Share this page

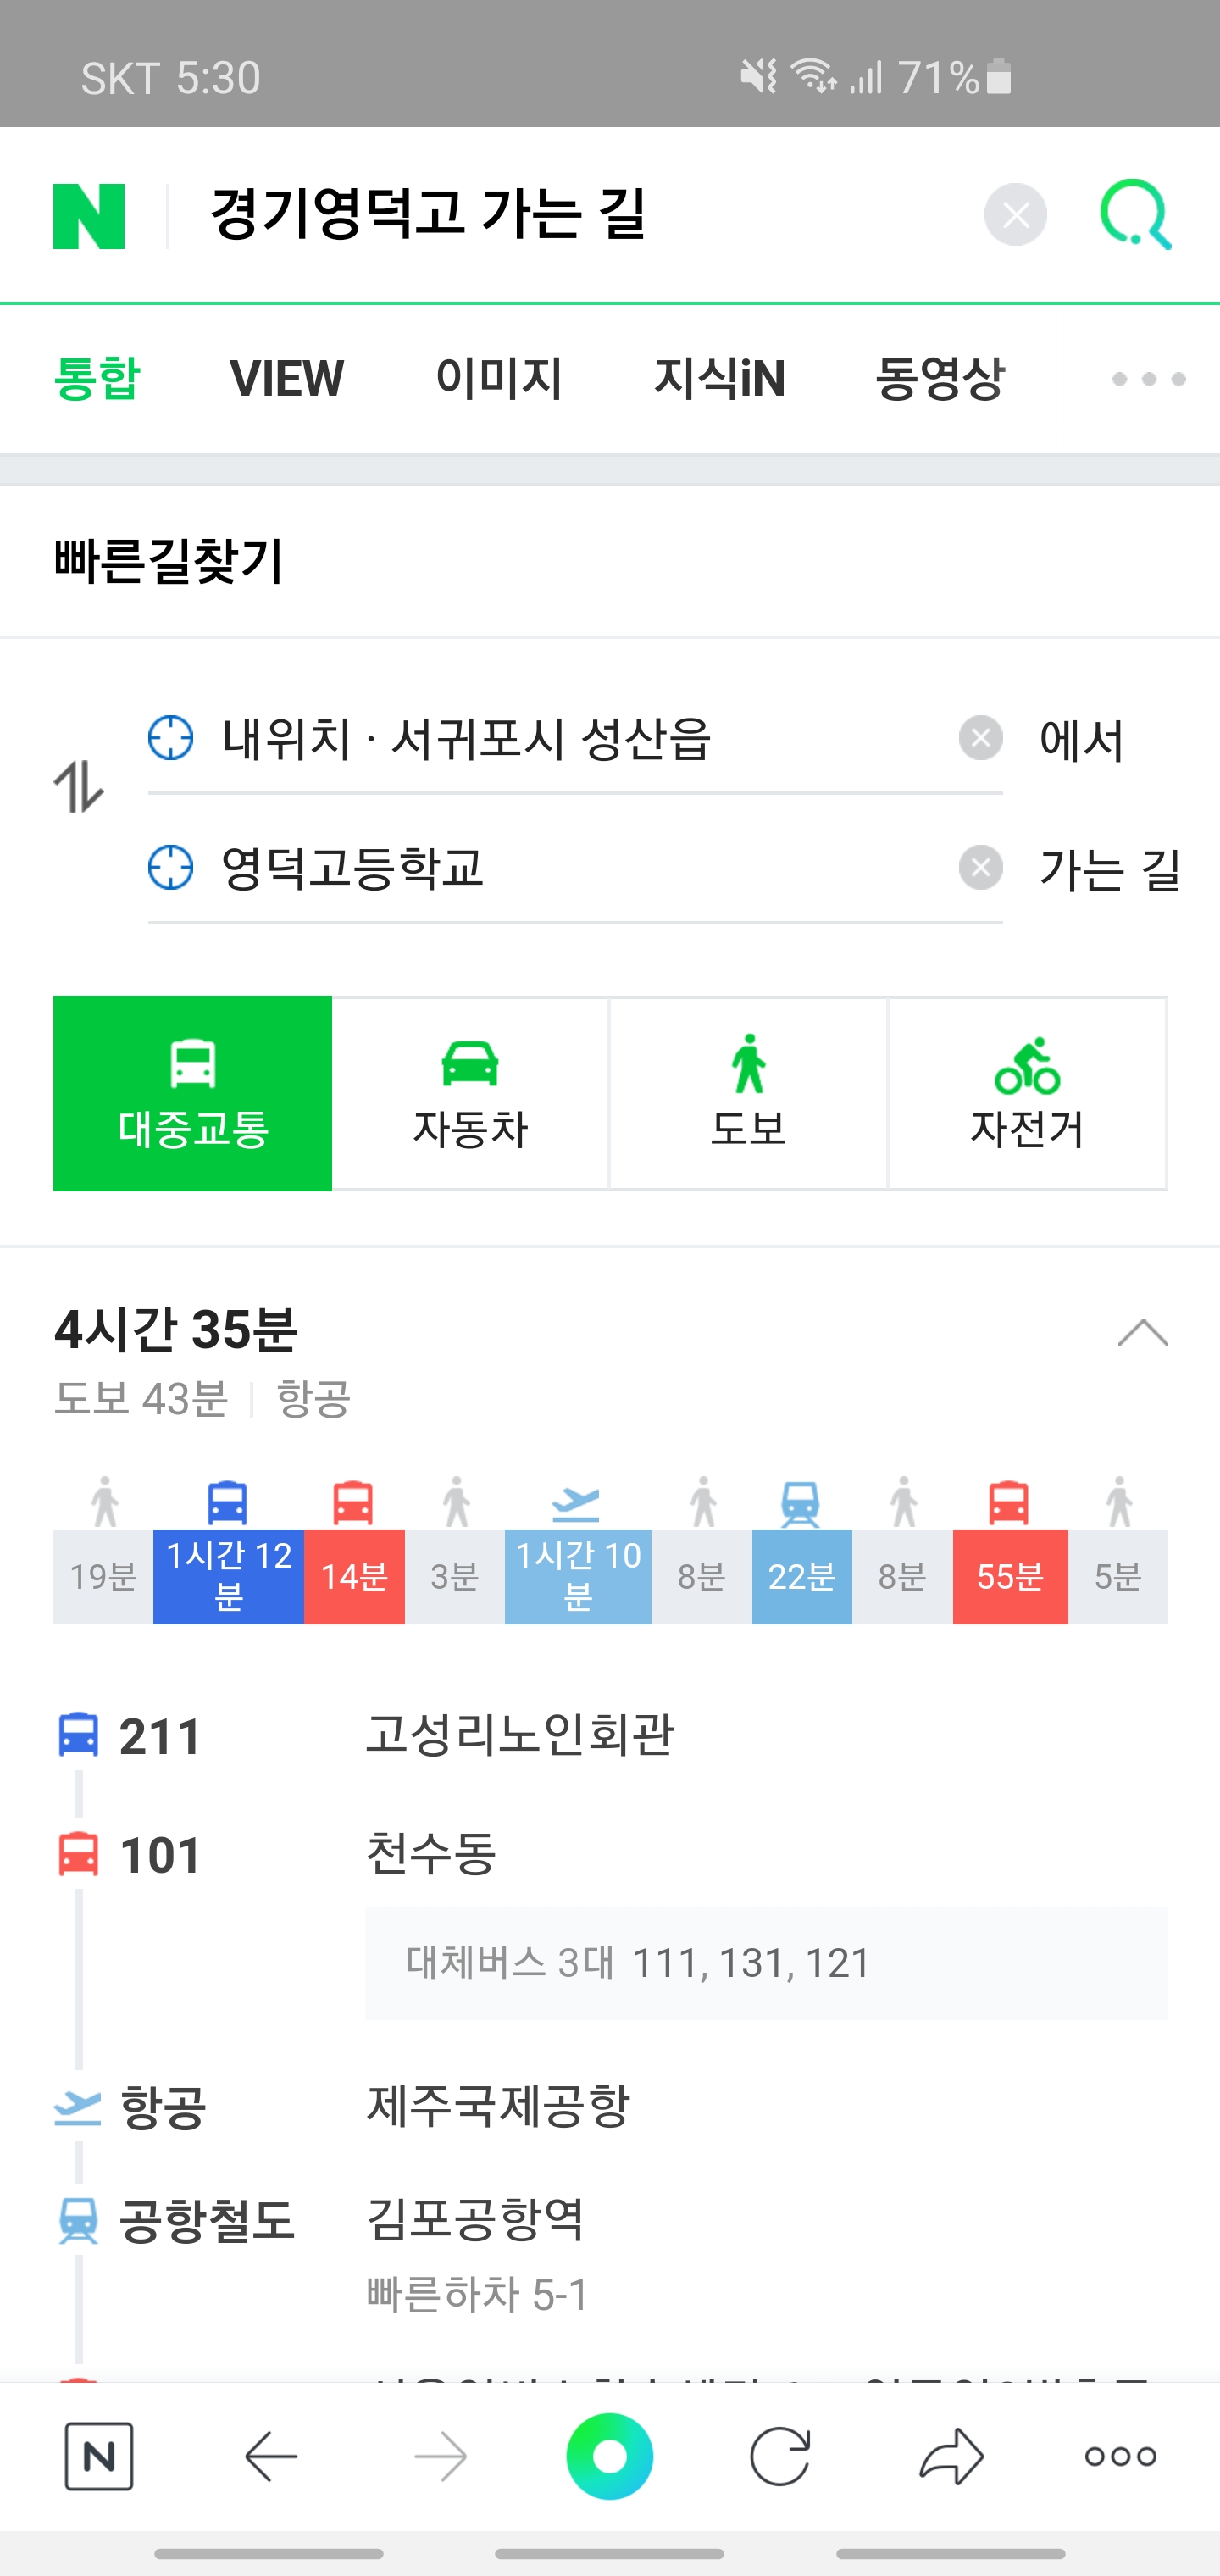(951, 2456)
